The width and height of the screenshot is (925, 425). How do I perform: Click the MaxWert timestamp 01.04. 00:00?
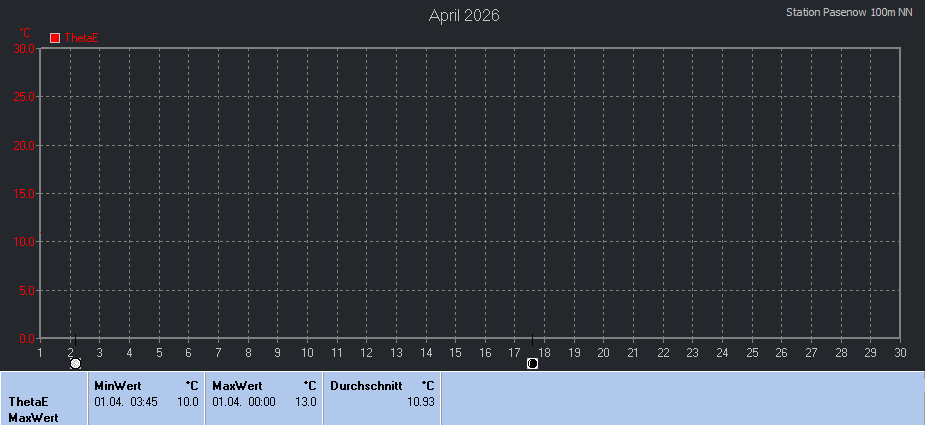244,401
